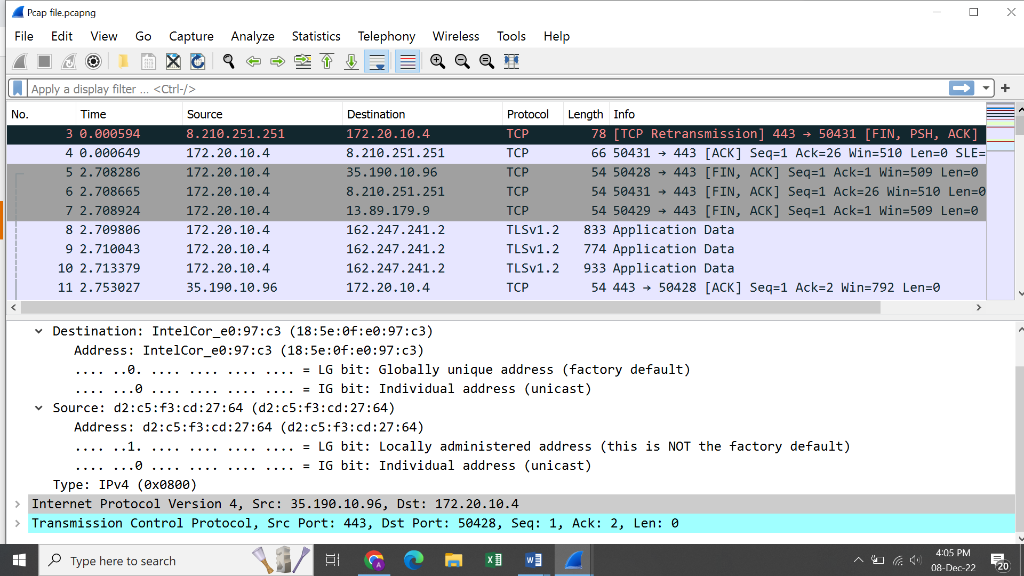Go back in packet history arrow
The width and height of the screenshot is (1024, 576).
pyautogui.click(x=253, y=61)
